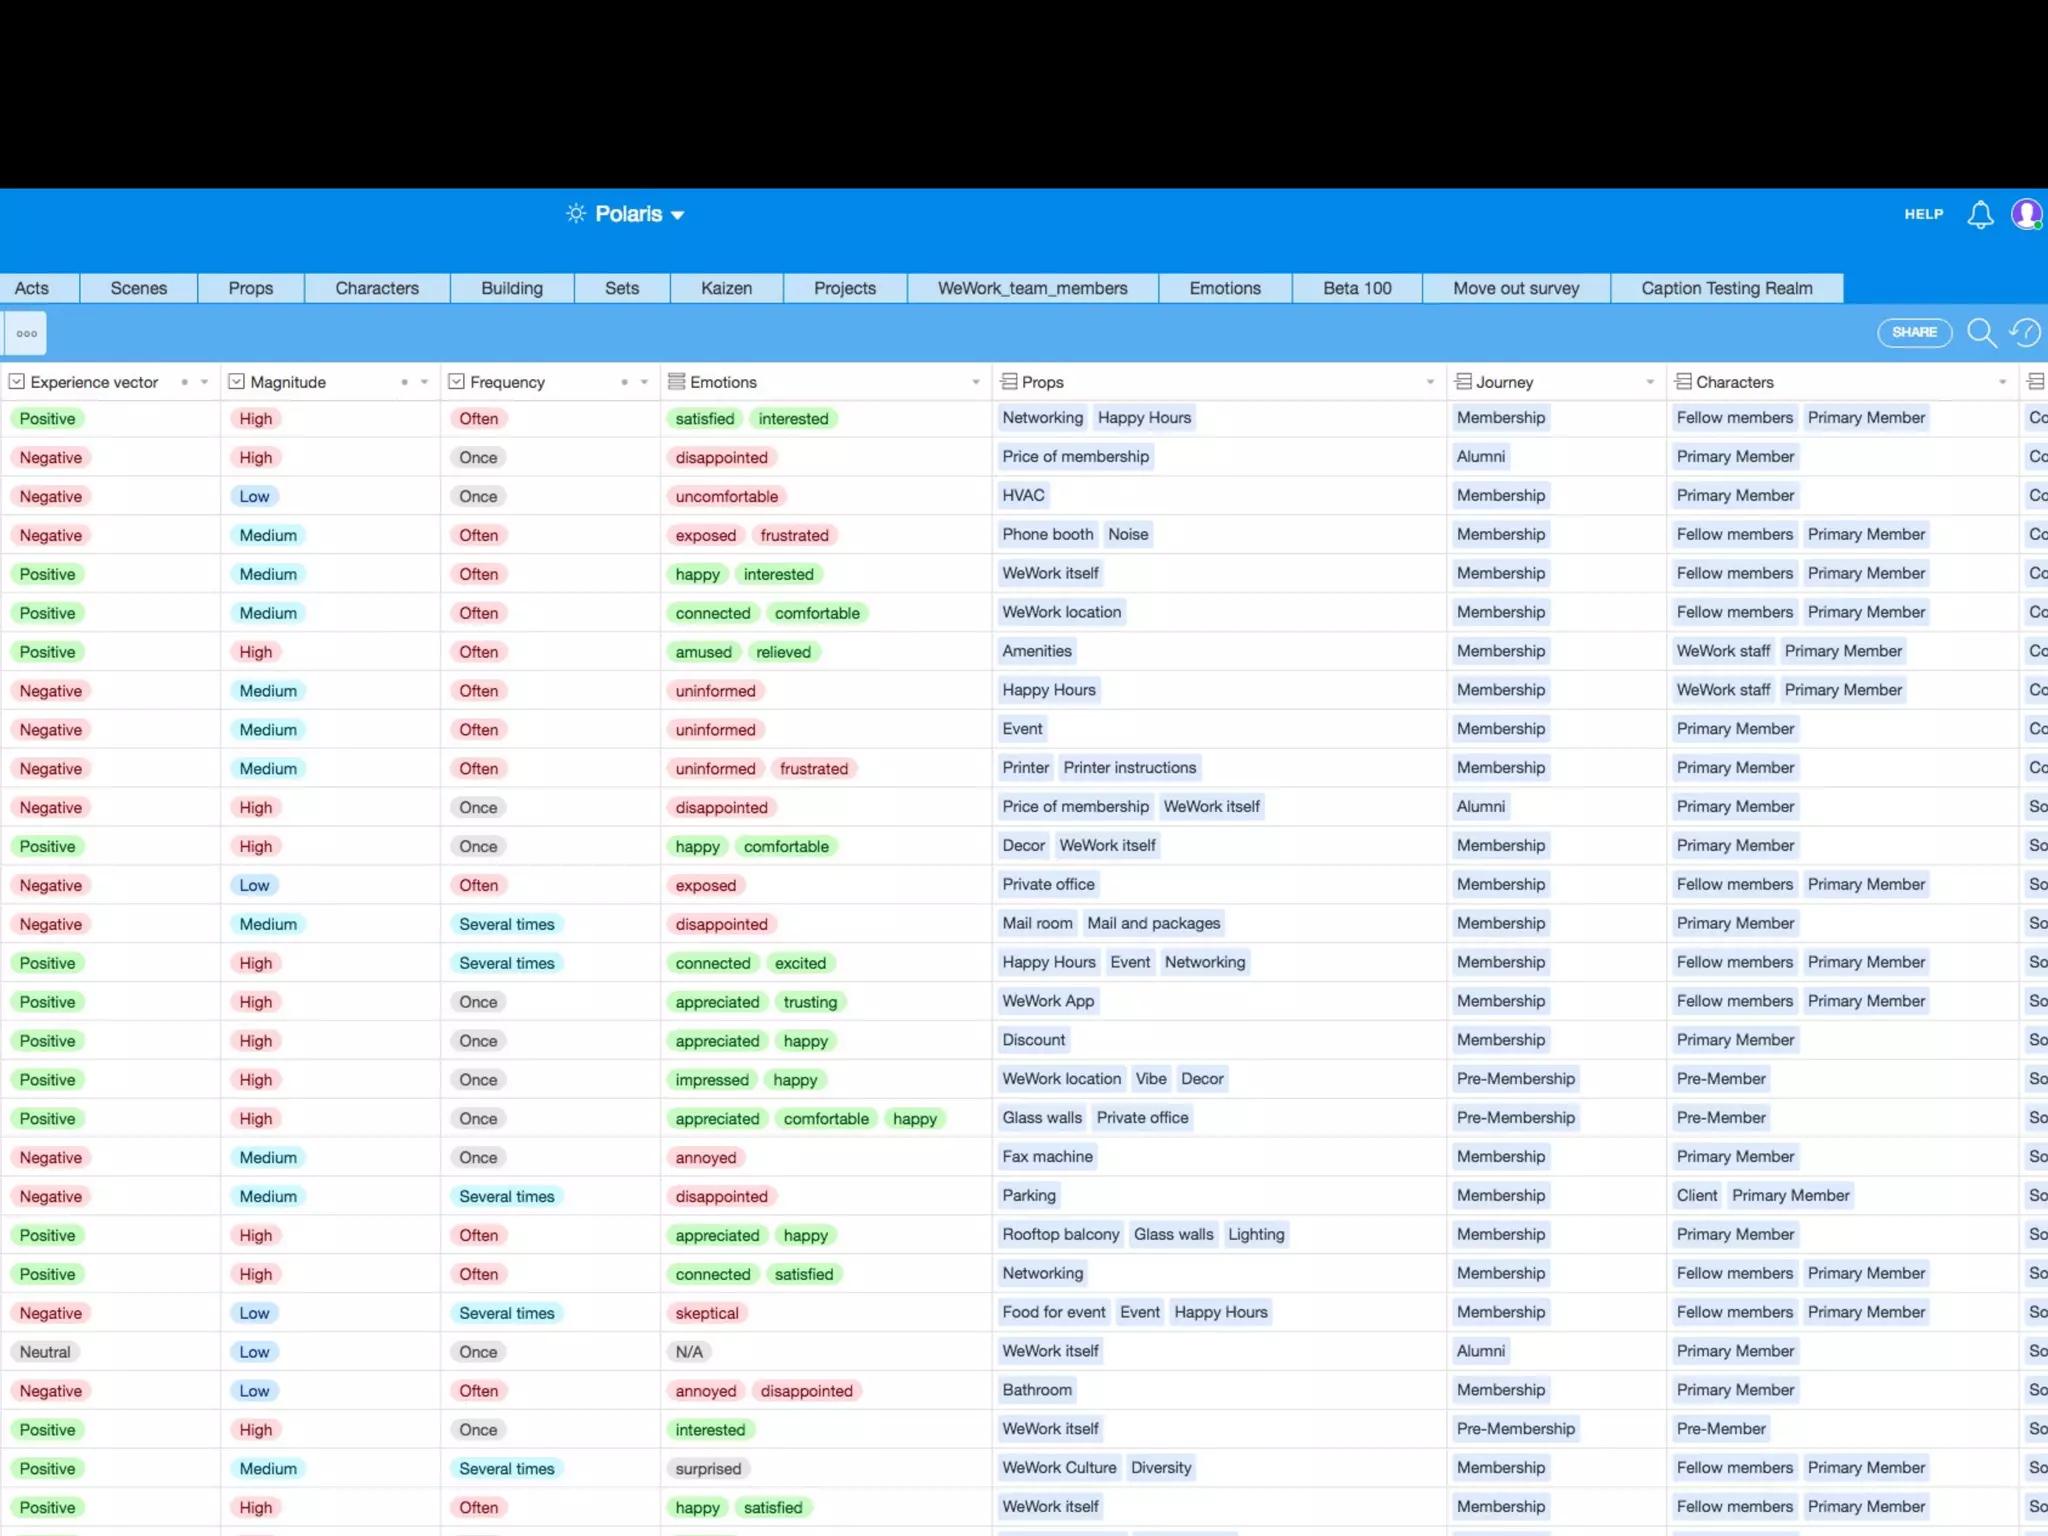Image resolution: width=2048 pixels, height=1536 pixels.
Task: Click the SHARE button
Action: tap(1914, 333)
